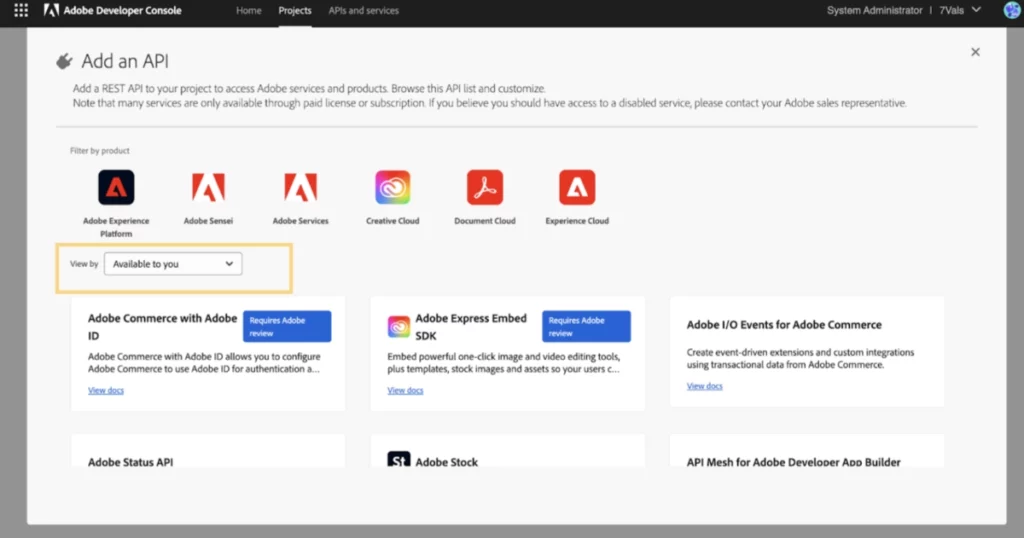The width and height of the screenshot is (1024, 538).
Task: Select Adobe I/O Events for Adobe Commerce card title
Action: tap(784, 324)
